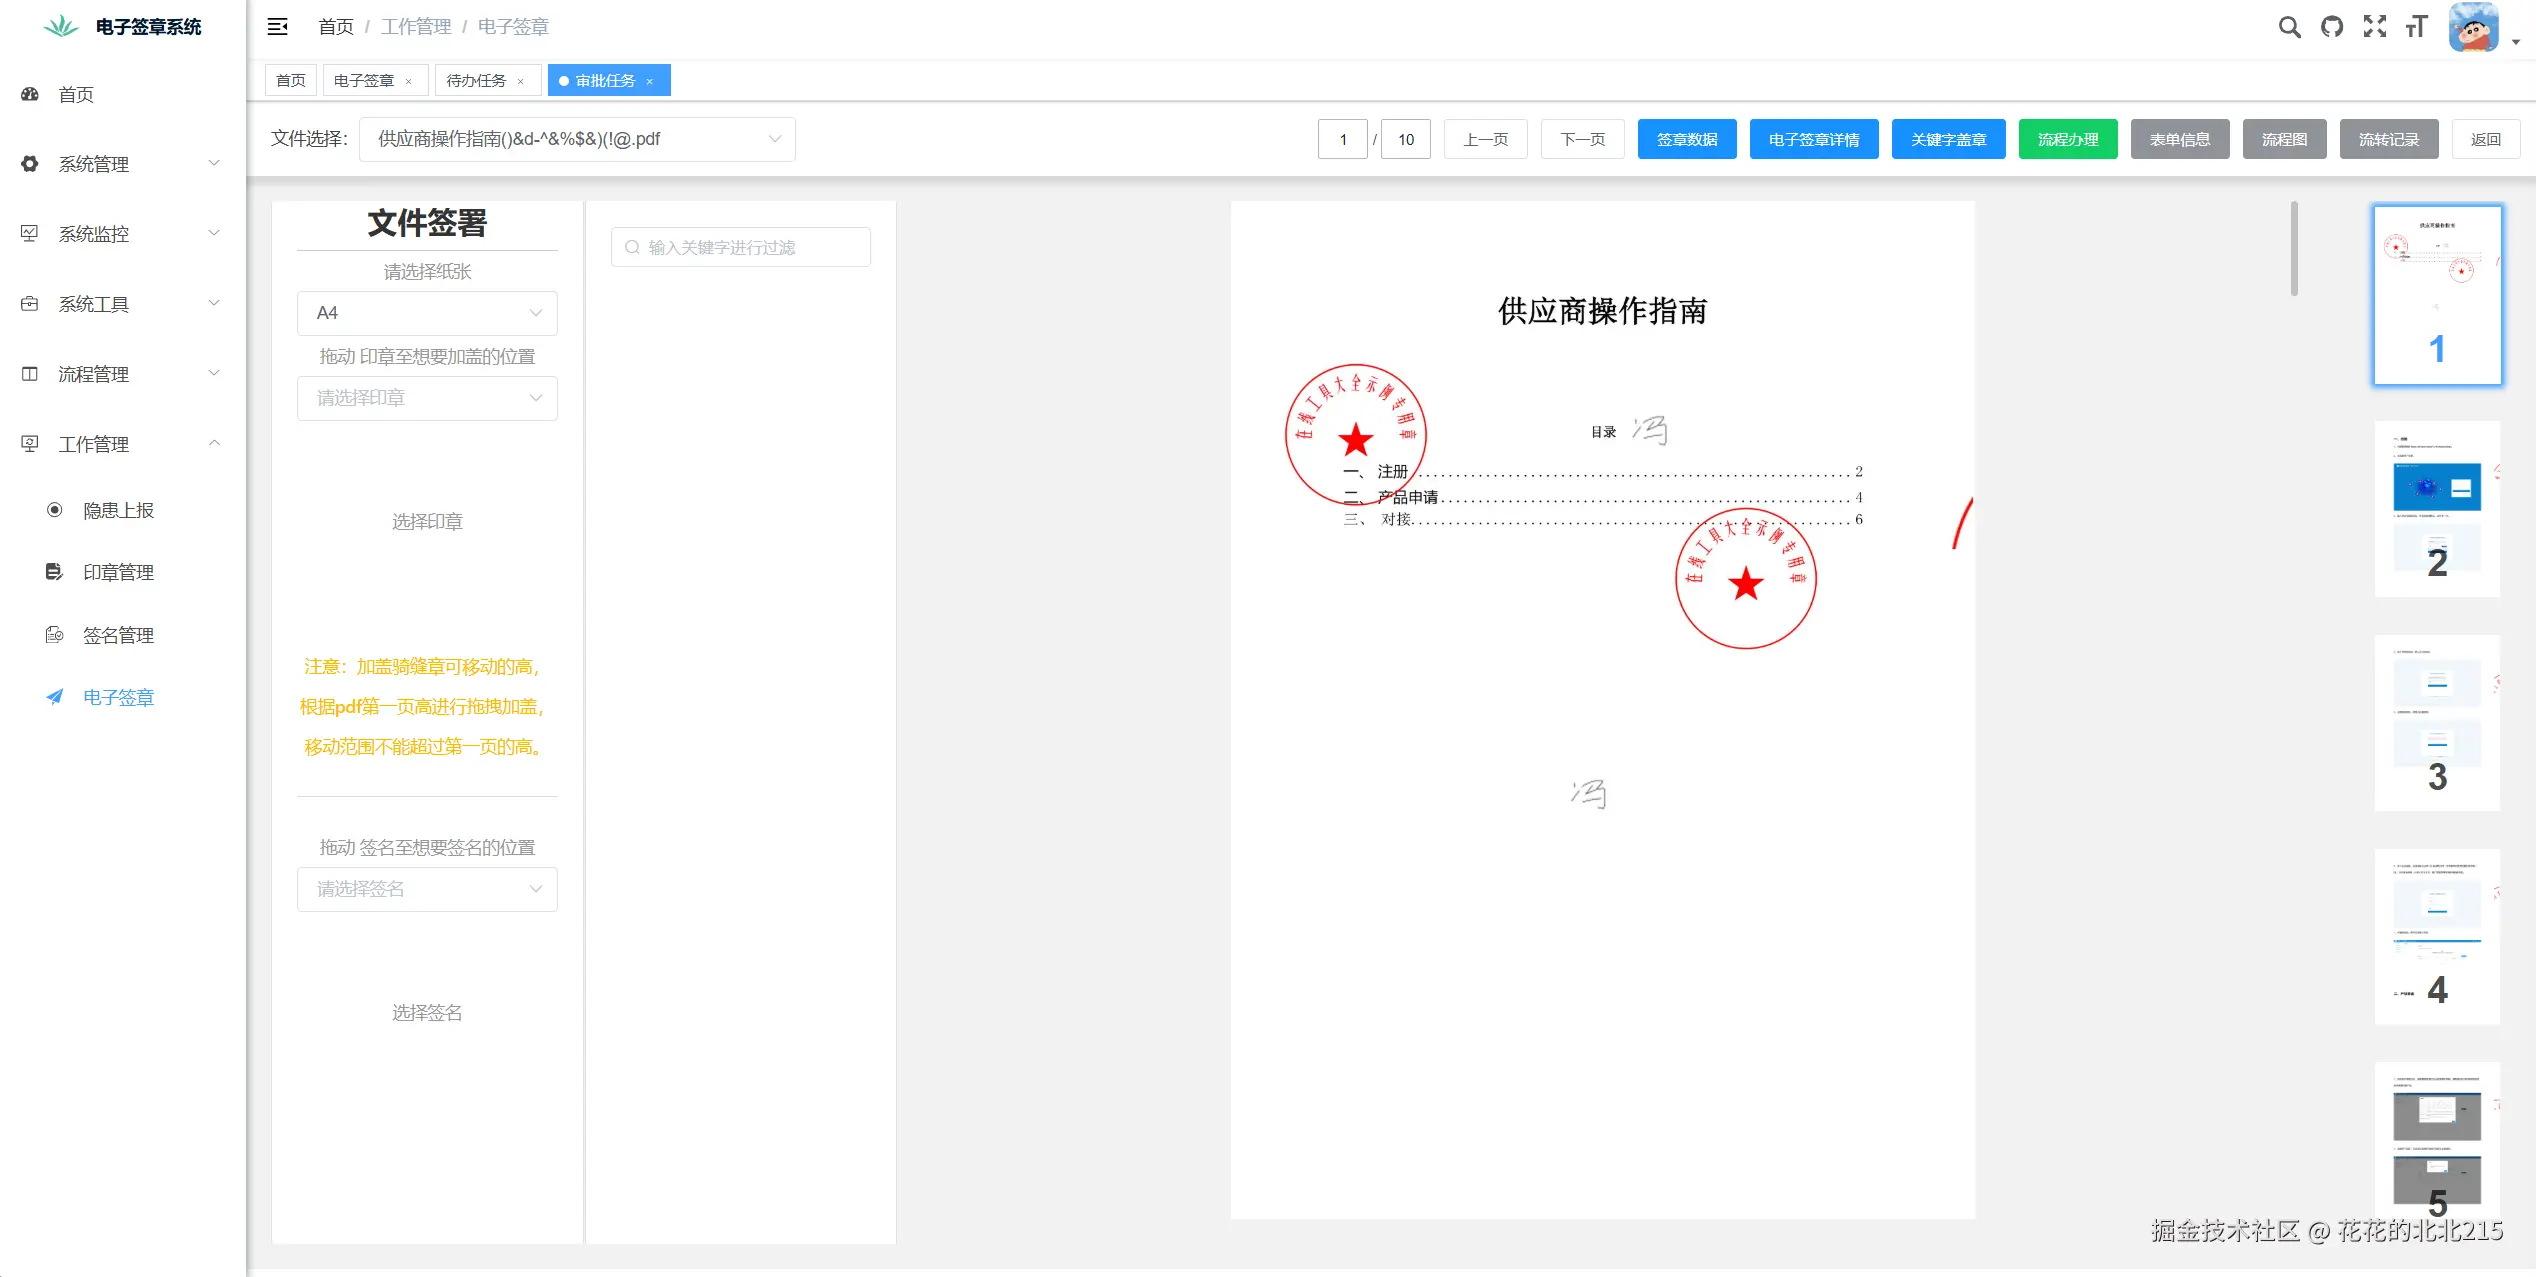Open the header search magnifier icon
The image size is (2536, 1277).
pos(2289,27)
